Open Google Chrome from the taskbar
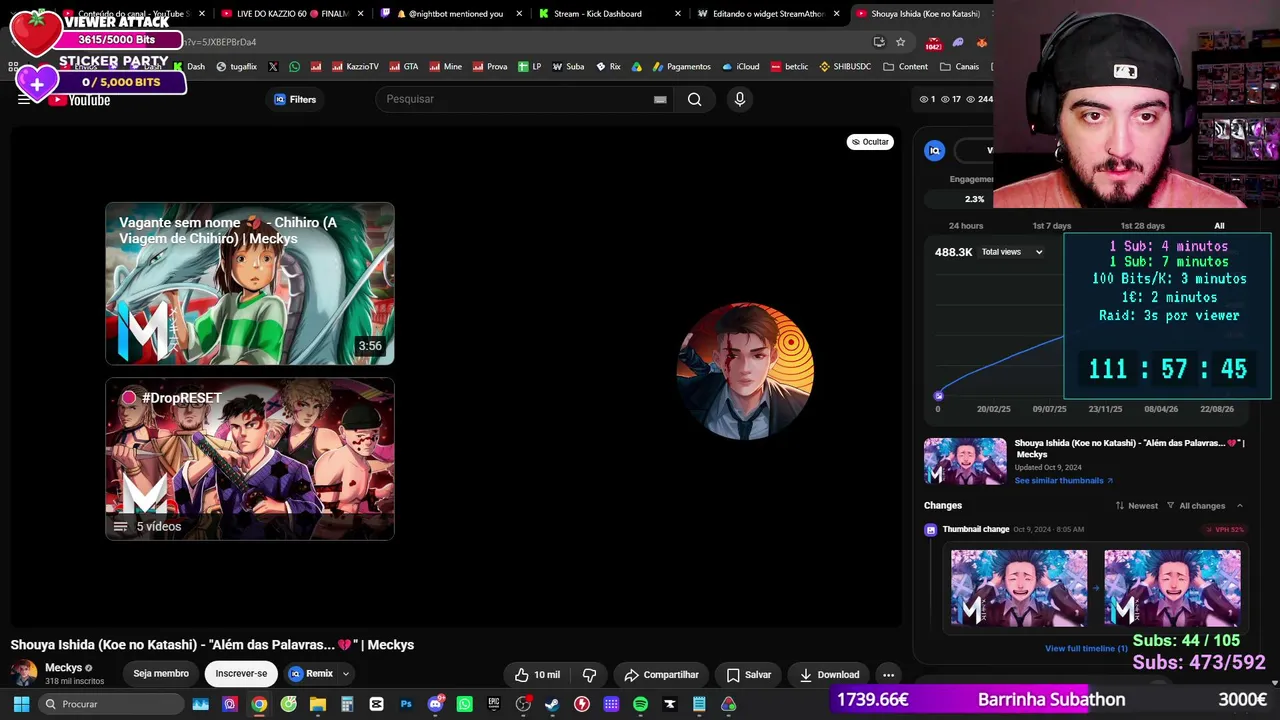Screen dimensions: 1280x720 click(x=259, y=704)
